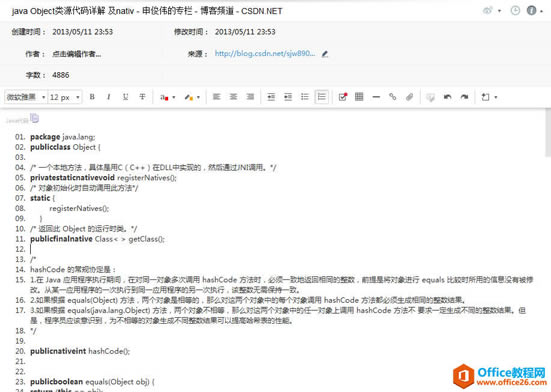Screen dimensions: 551x392
Task: Toggle the numbered list
Action: [322, 97]
